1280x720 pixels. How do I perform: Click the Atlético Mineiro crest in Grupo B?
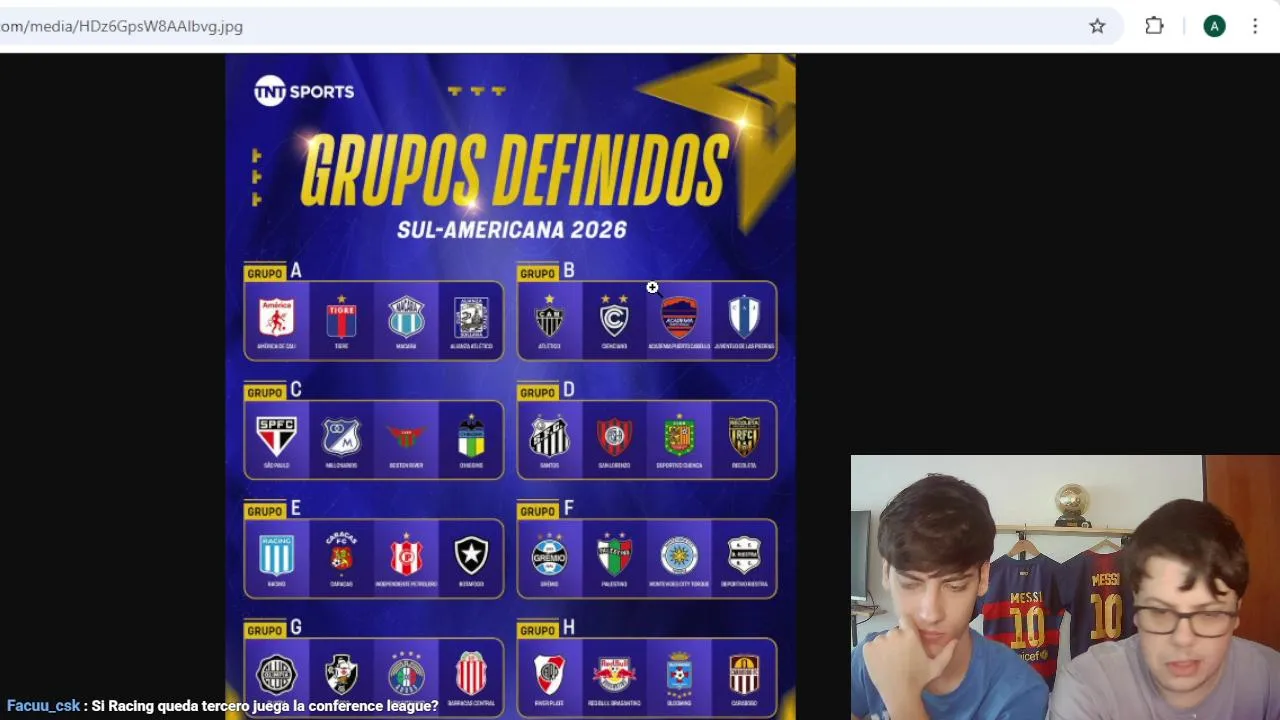[x=549, y=316]
